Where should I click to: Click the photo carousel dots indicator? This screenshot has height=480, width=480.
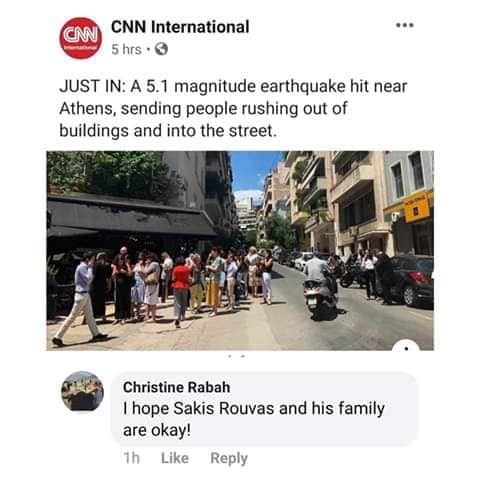pyautogui.click(x=236, y=356)
